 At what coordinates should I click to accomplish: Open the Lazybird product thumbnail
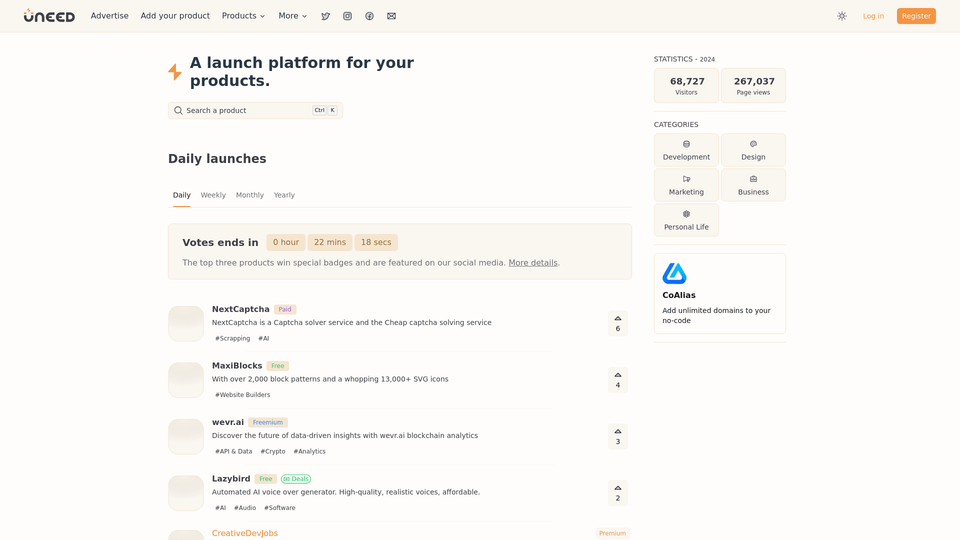[x=186, y=493]
